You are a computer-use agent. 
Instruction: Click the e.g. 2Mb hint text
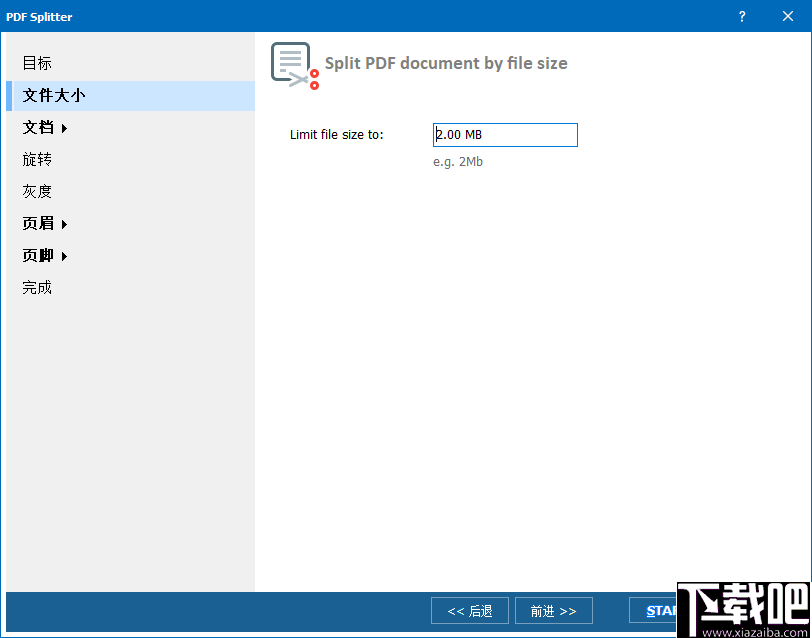click(x=458, y=161)
